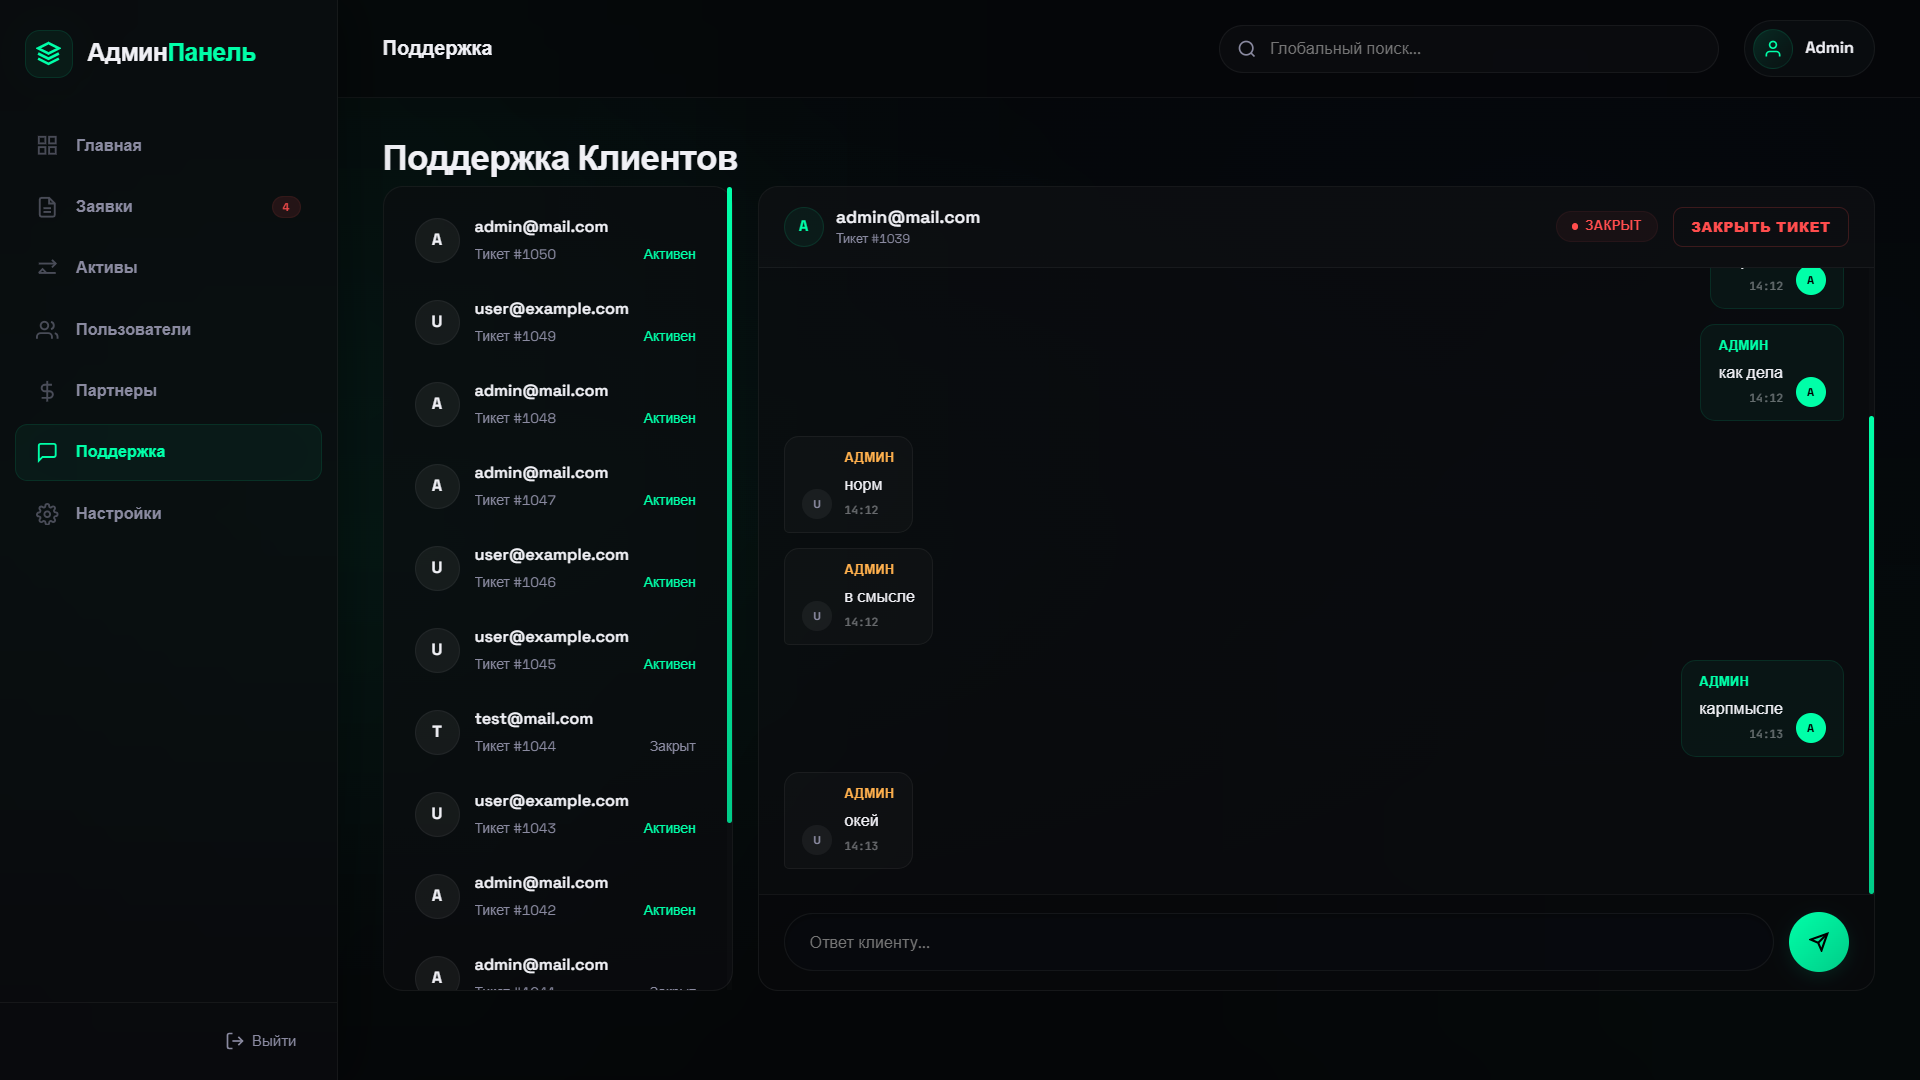
Task: Click the ticket list vertical scrollbar
Action: point(729,505)
